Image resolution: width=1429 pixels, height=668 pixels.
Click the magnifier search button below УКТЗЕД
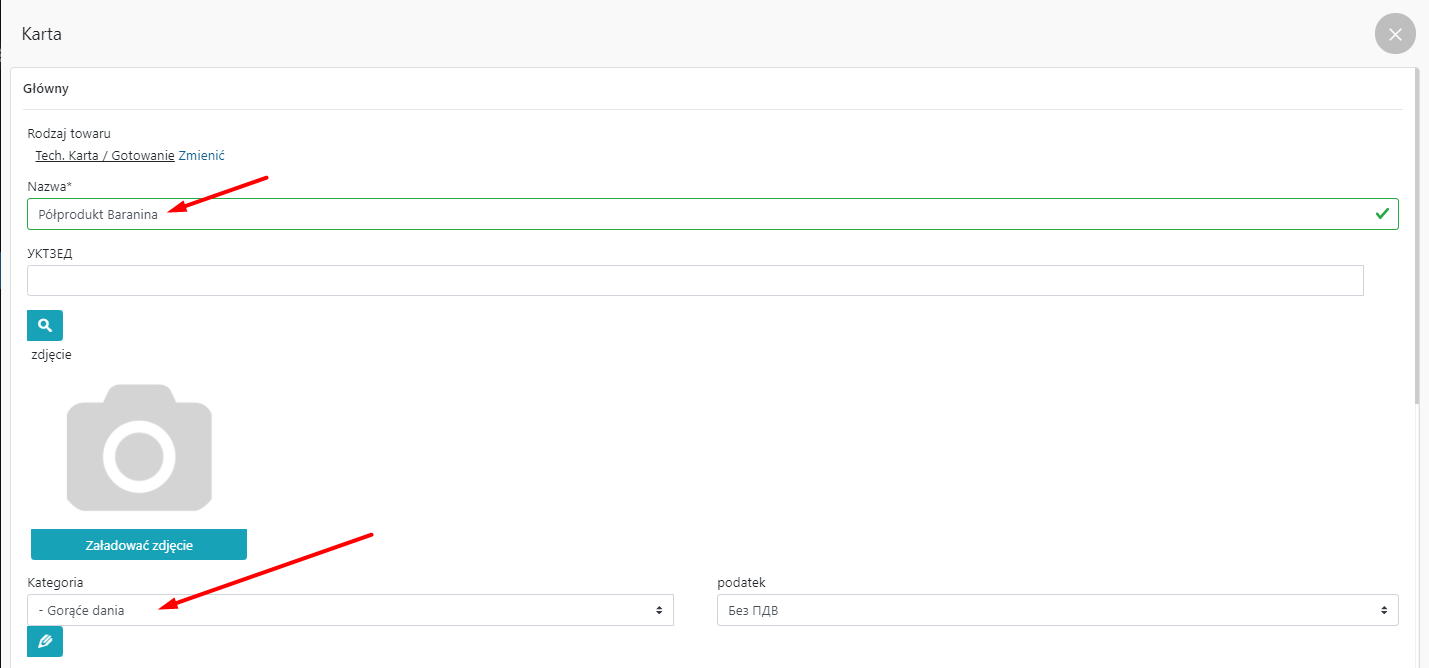click(x=45, y=325)
